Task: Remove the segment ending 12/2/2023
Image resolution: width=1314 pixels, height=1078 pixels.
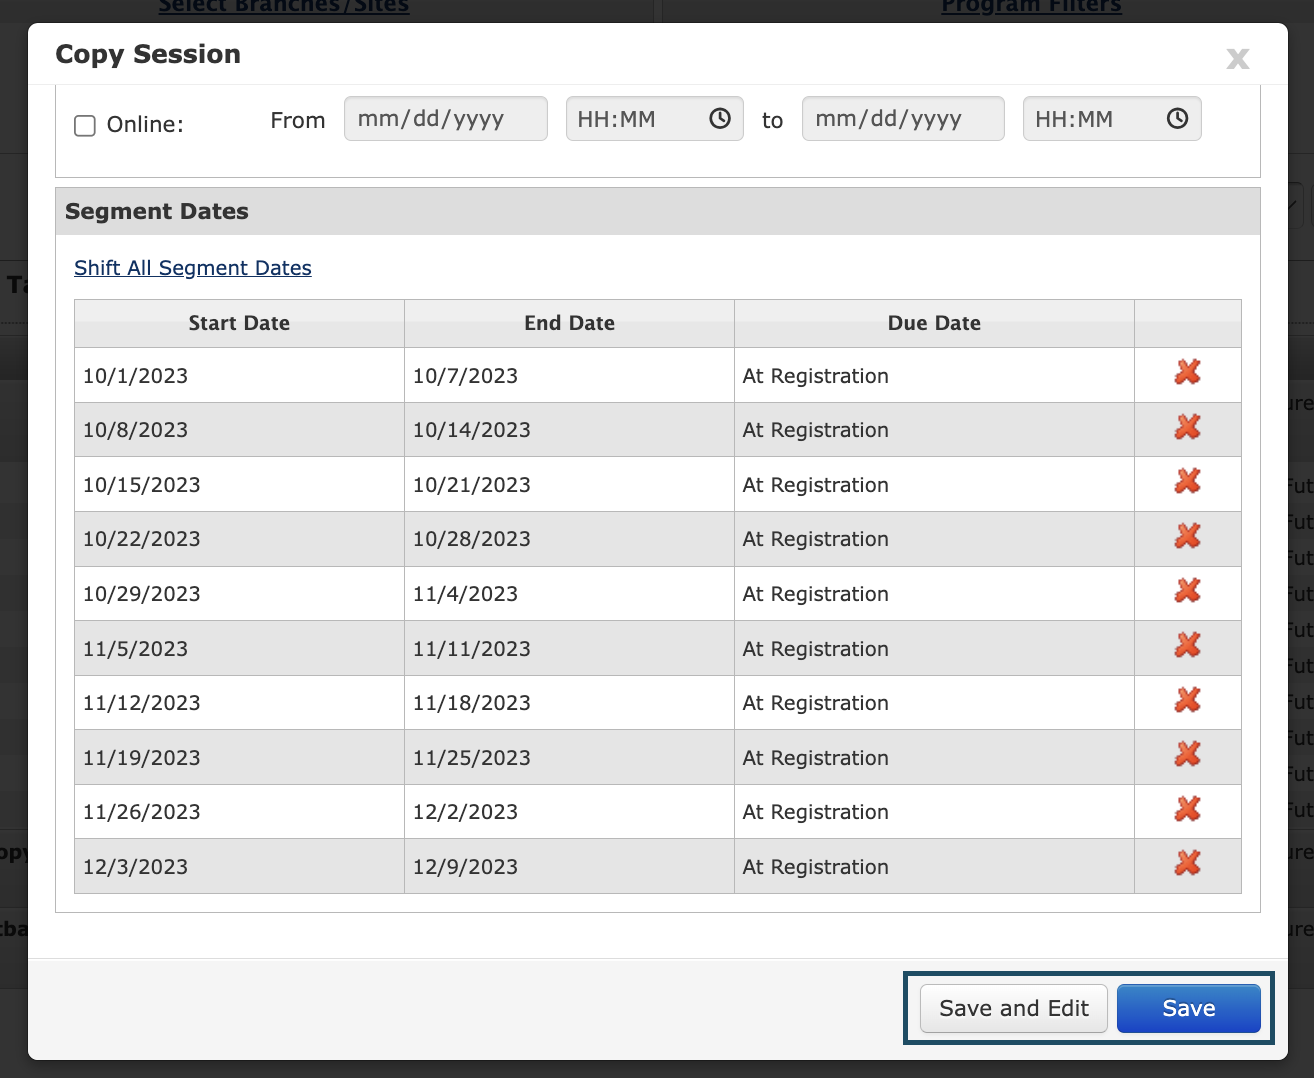Action: [x=1187, y=808]
